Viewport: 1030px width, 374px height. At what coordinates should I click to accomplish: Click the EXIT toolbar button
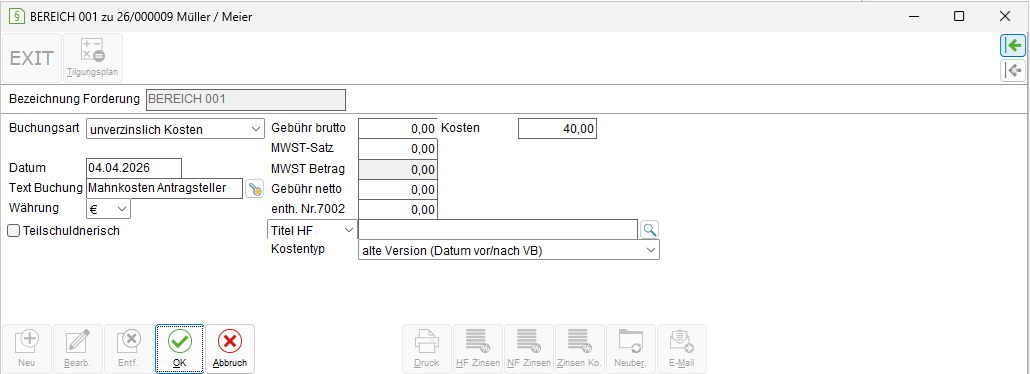32,58
